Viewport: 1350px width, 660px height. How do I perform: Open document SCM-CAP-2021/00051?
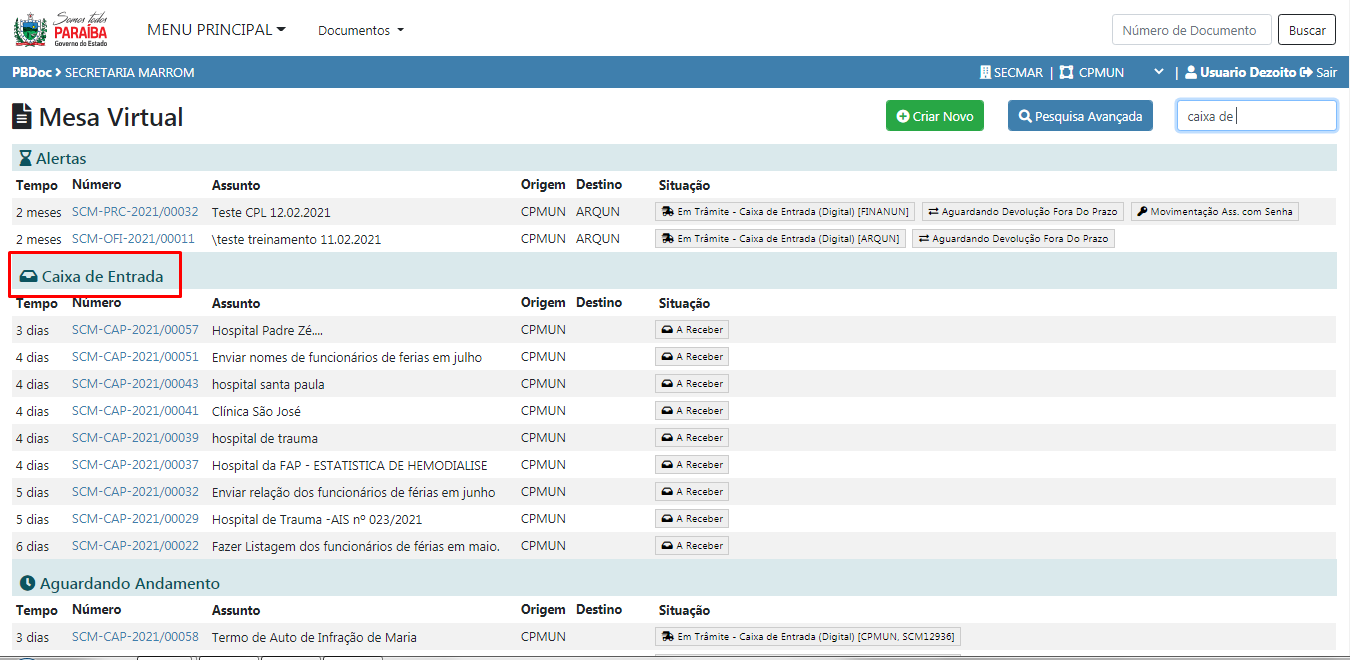pos(135,357)
